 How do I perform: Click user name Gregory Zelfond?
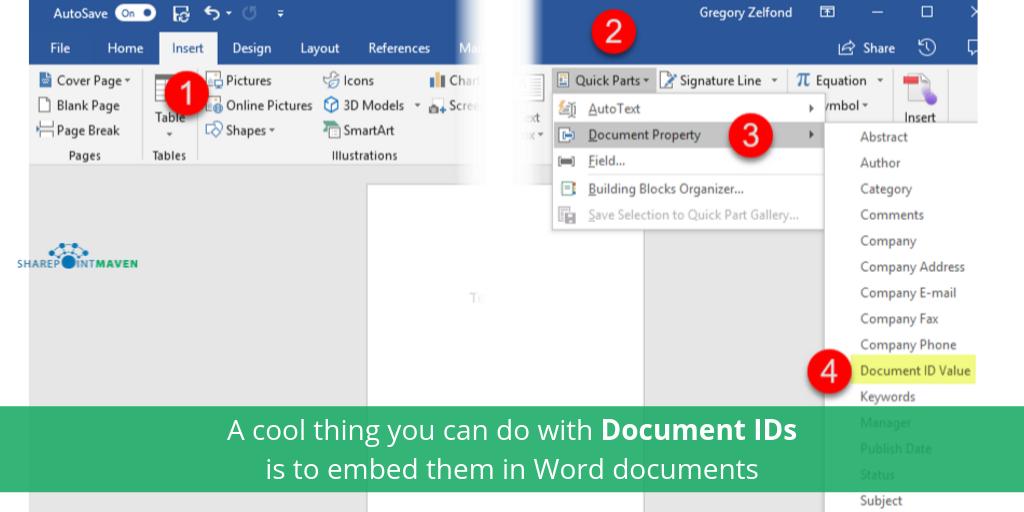coord(745,12)
